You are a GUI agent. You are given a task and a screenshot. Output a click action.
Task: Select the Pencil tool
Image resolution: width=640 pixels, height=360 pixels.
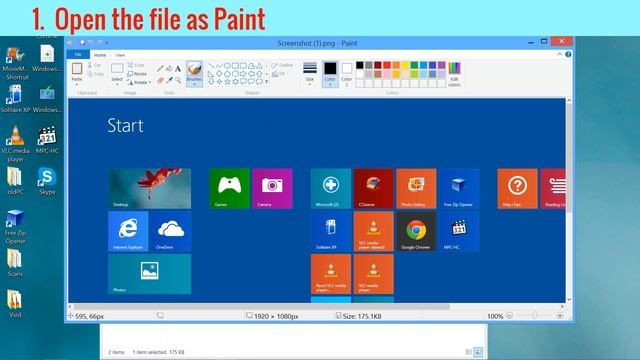click(160, 68)
